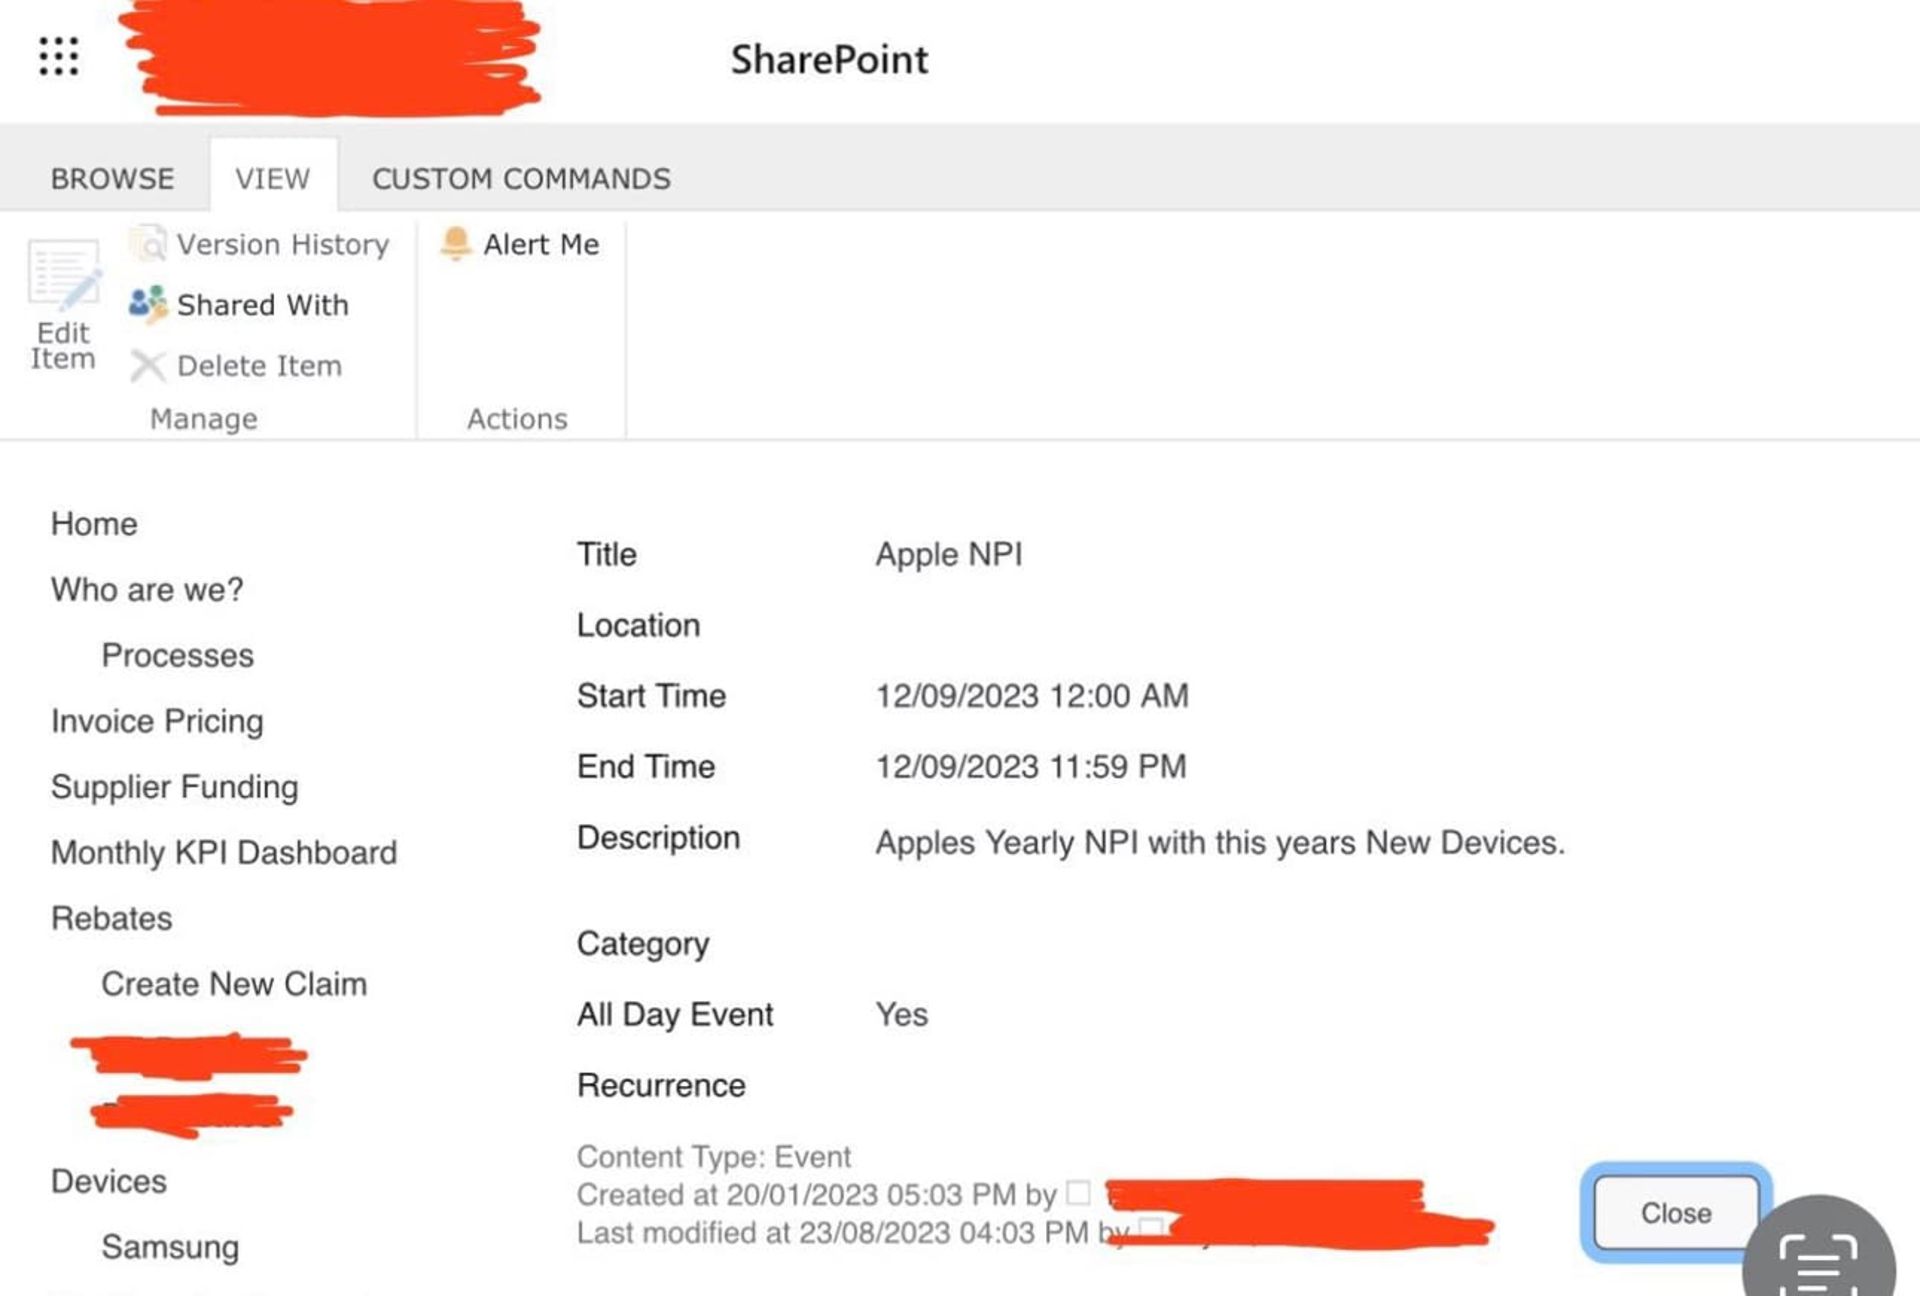The height and width of the screenshot is (1296, 1920).
Task: Click the Shared With icon
Action: tap(145, 304)
